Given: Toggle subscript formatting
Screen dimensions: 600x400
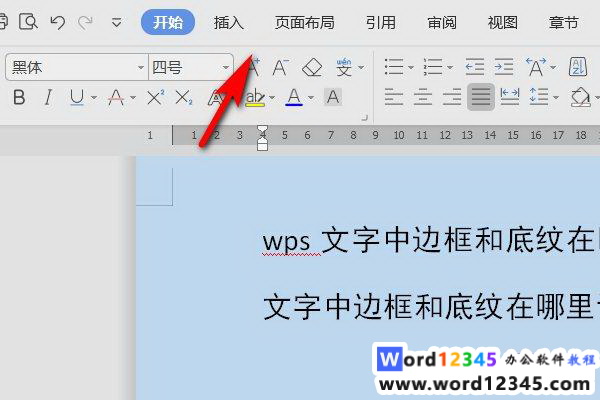Looking at the screenshot, I should point(184,97).
